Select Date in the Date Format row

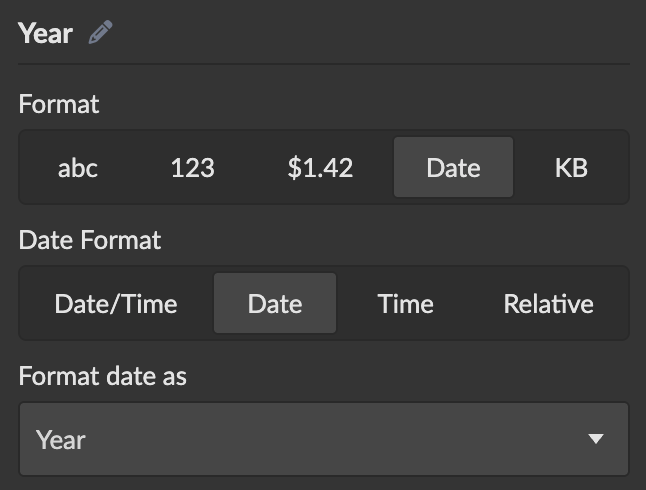275,304
